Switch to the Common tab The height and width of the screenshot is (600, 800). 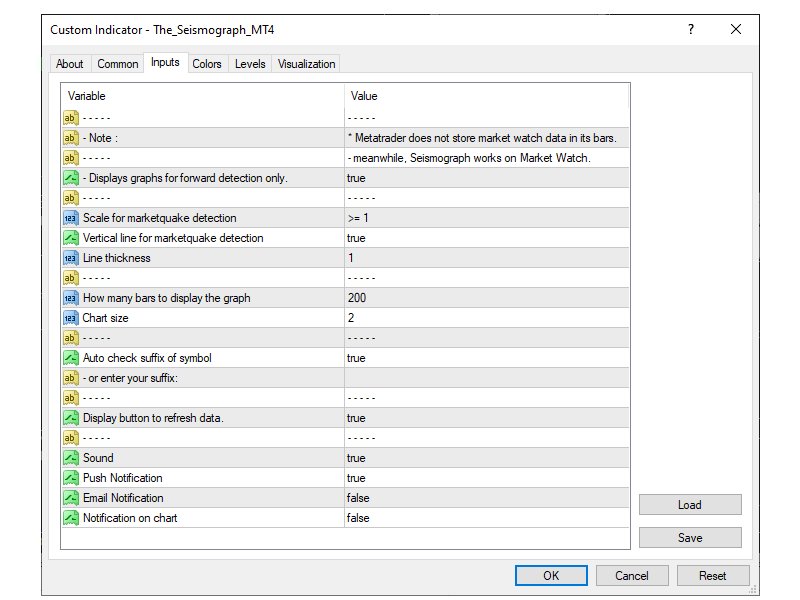118,64
